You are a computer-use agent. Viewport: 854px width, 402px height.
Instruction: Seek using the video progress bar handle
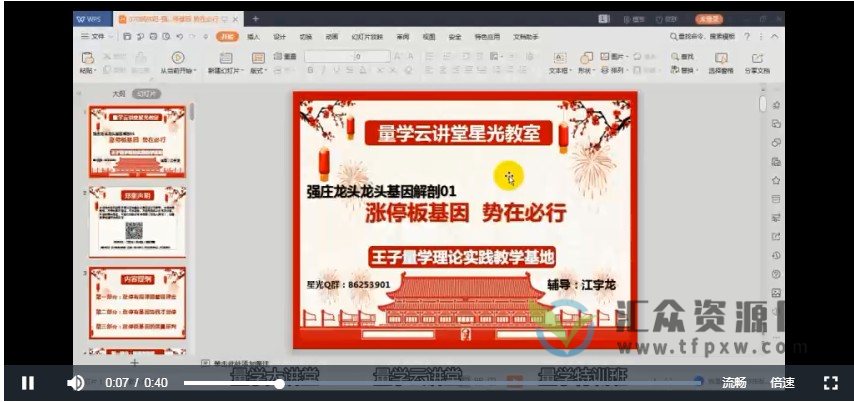point(279,383)
